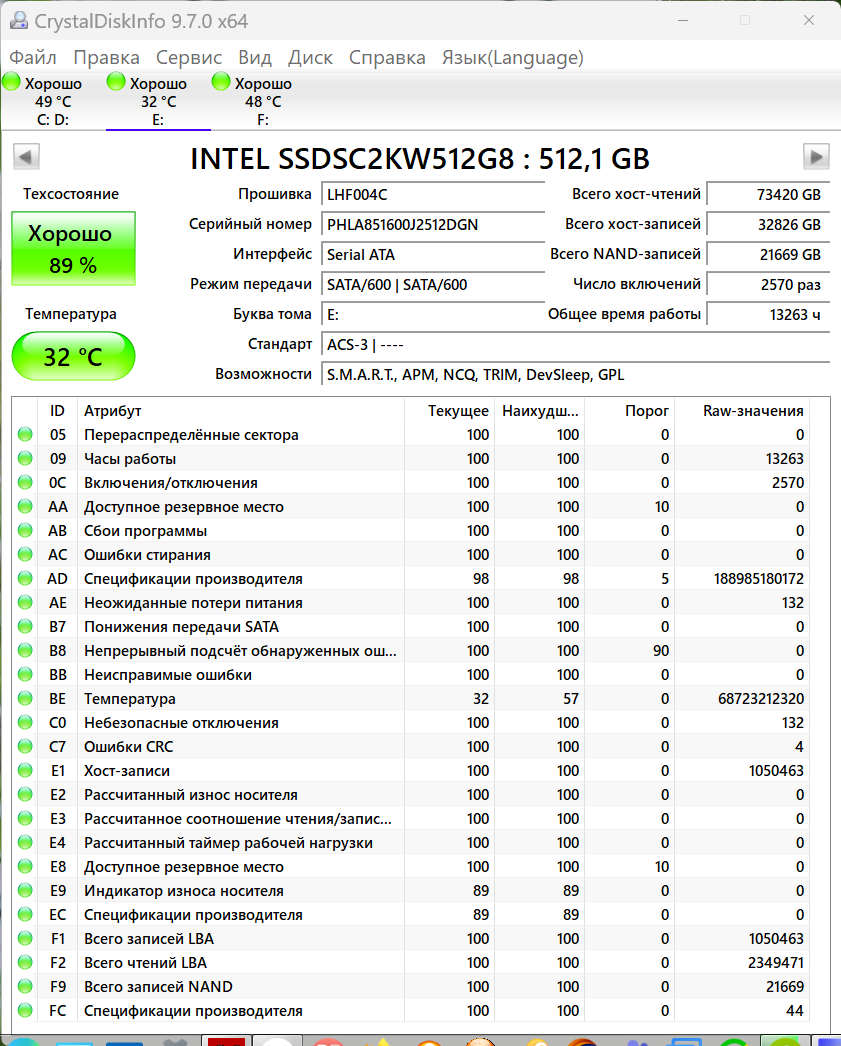Image resolution: width=841 pixels, height=1046 pixels.
Task: Open the Язык(Language) menu
Action: 512,57
